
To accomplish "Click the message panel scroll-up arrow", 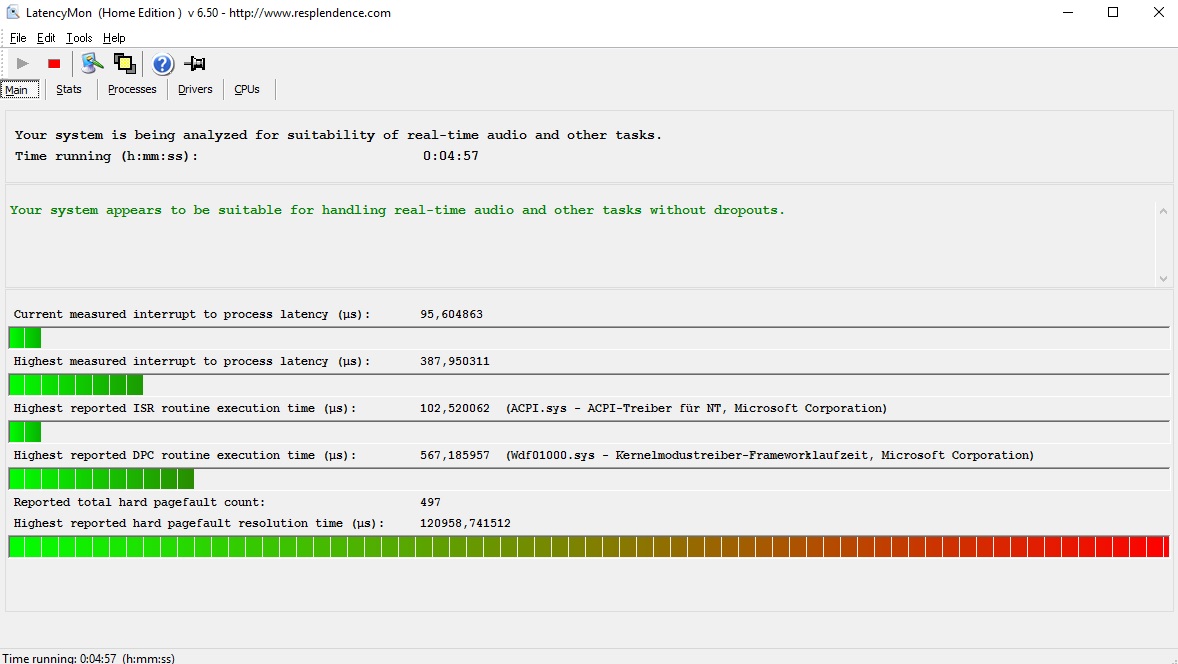I will (1163, 211).
